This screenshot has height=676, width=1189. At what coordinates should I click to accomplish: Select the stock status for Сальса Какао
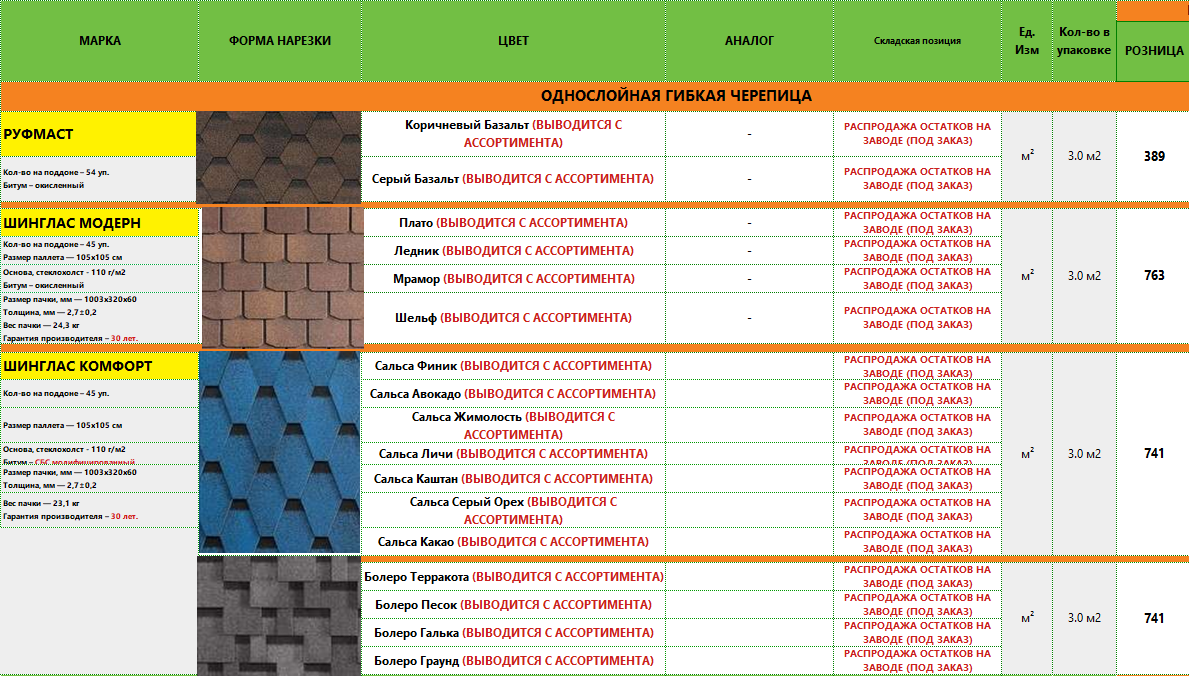coord(918,542)
